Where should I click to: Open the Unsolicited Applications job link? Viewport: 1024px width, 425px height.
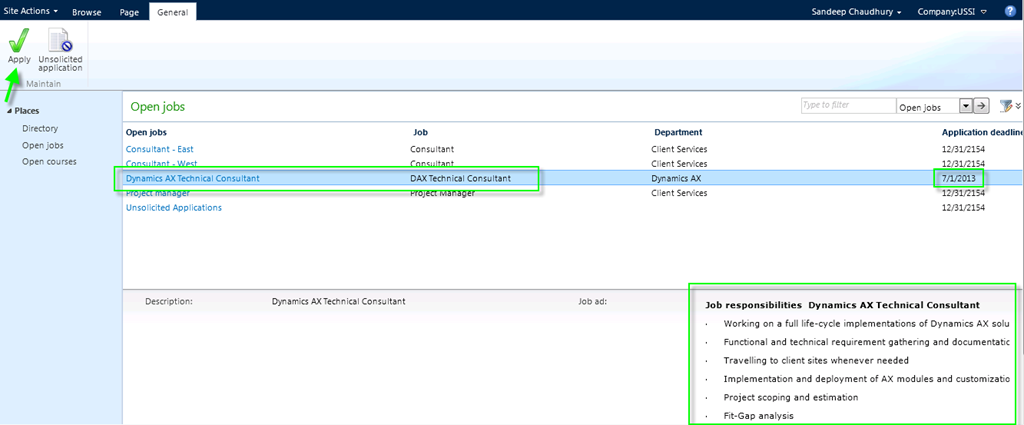point(174,208)
